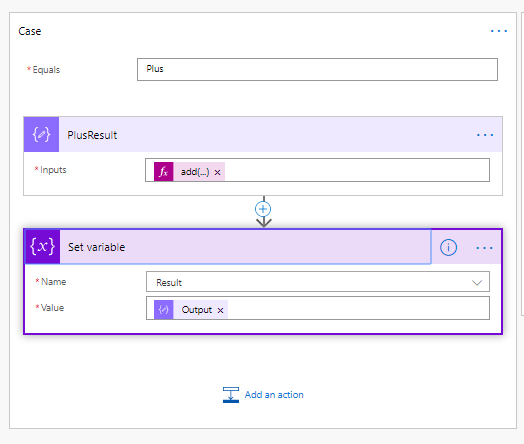
Task: Insert a new step with plus connector
Action: click(263, 209)
